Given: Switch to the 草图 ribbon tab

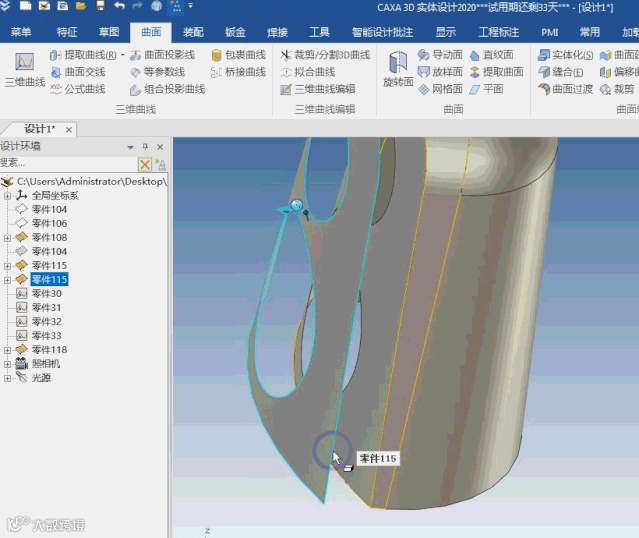Looking at the screenshot, I should [x=109, y=32].
